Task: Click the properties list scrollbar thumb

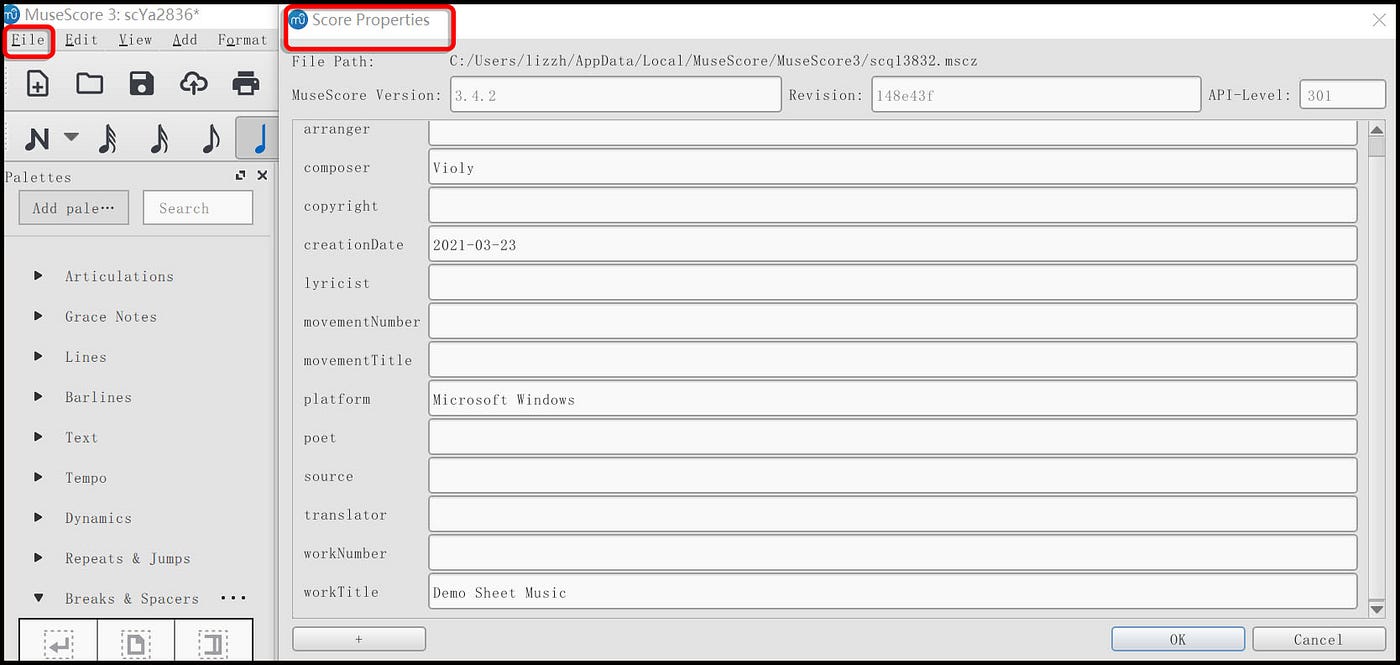Action: tap(1377, 146)
